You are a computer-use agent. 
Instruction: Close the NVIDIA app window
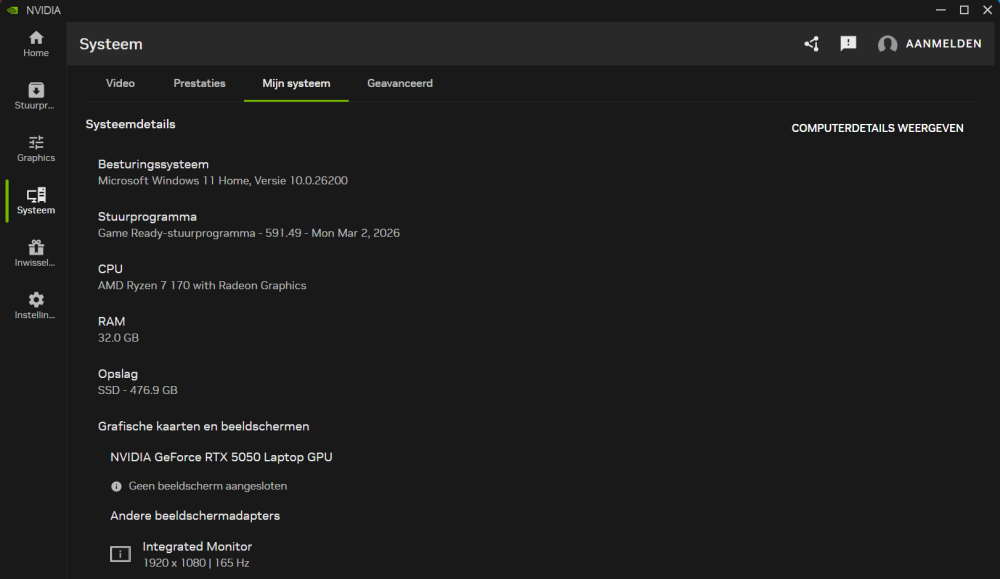987,10
